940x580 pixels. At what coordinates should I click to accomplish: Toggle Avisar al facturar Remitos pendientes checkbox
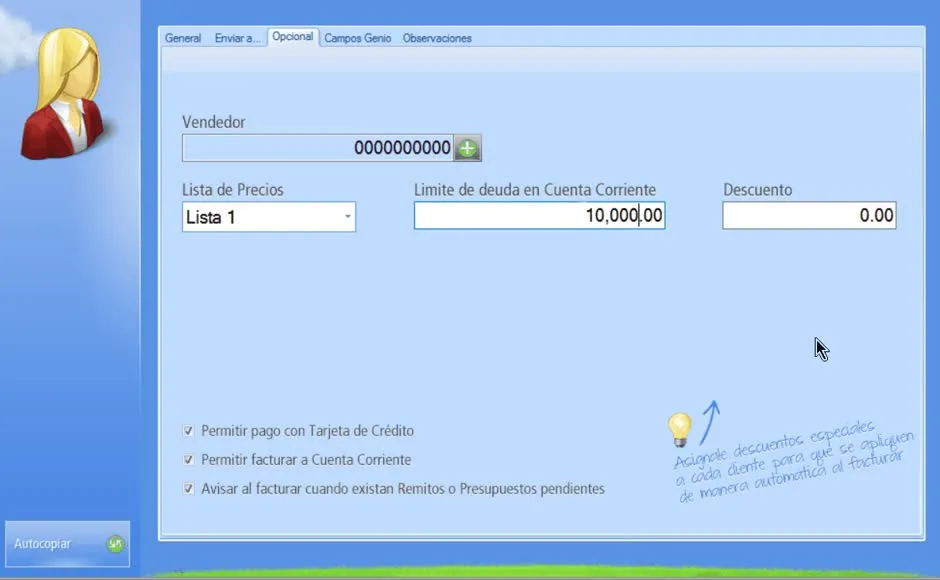188,488
